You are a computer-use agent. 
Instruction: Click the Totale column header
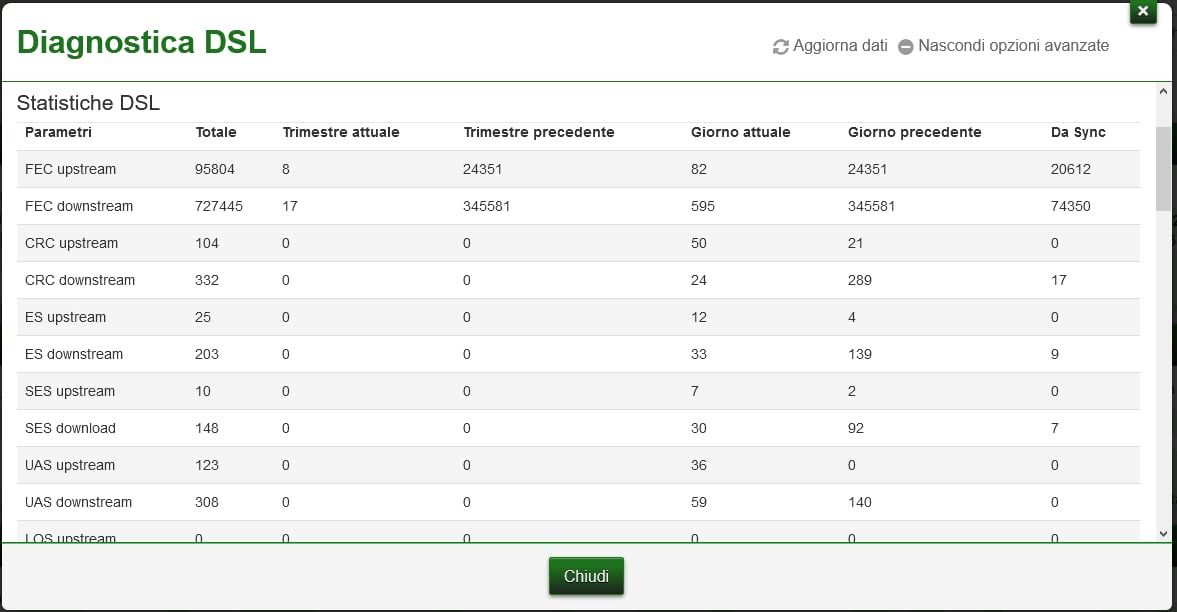pyautogui.click(x=216, y=132)
